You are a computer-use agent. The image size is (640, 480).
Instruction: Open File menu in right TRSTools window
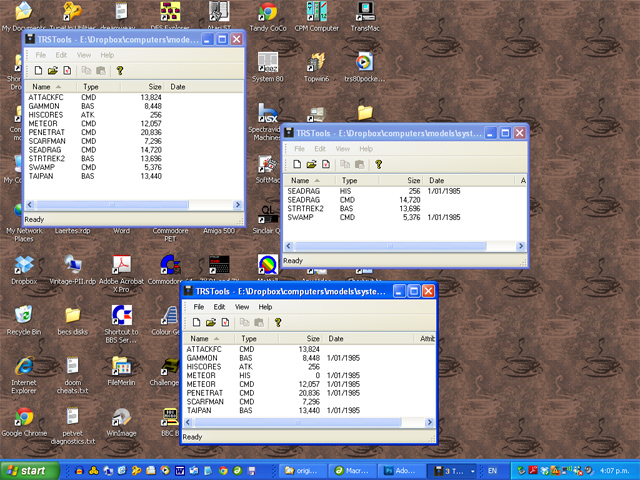click(300, 149)
